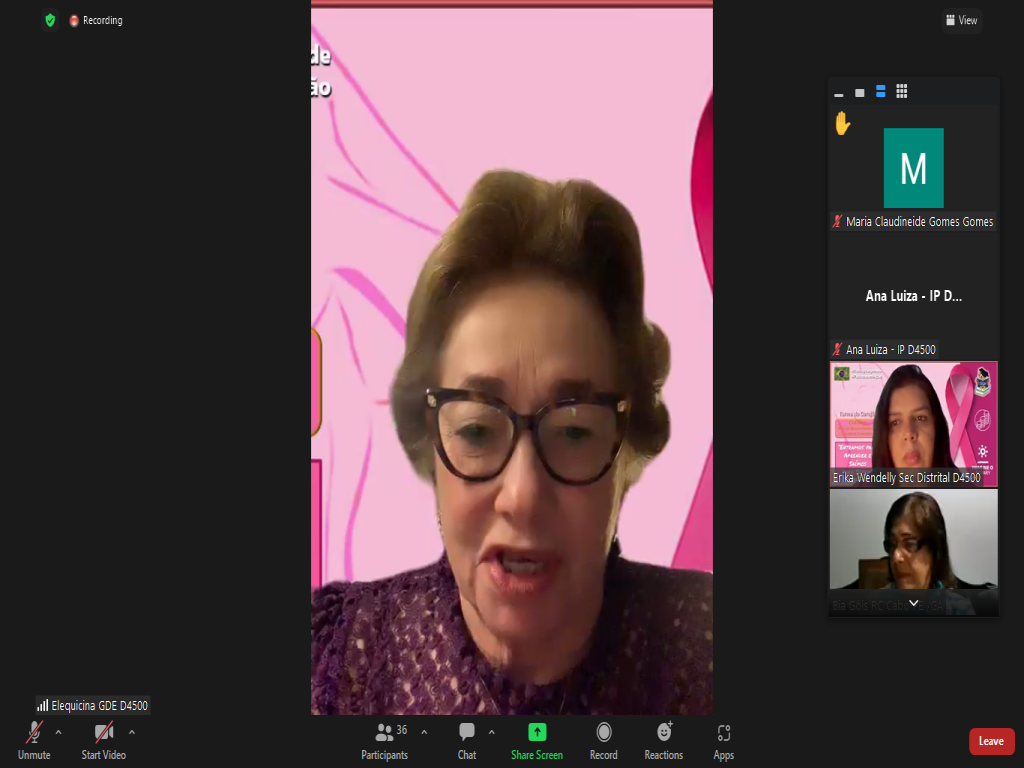The width and height of the screenshot is (1024, 768).
Task: Expand the Chat options caret
Action: point(491,732)
